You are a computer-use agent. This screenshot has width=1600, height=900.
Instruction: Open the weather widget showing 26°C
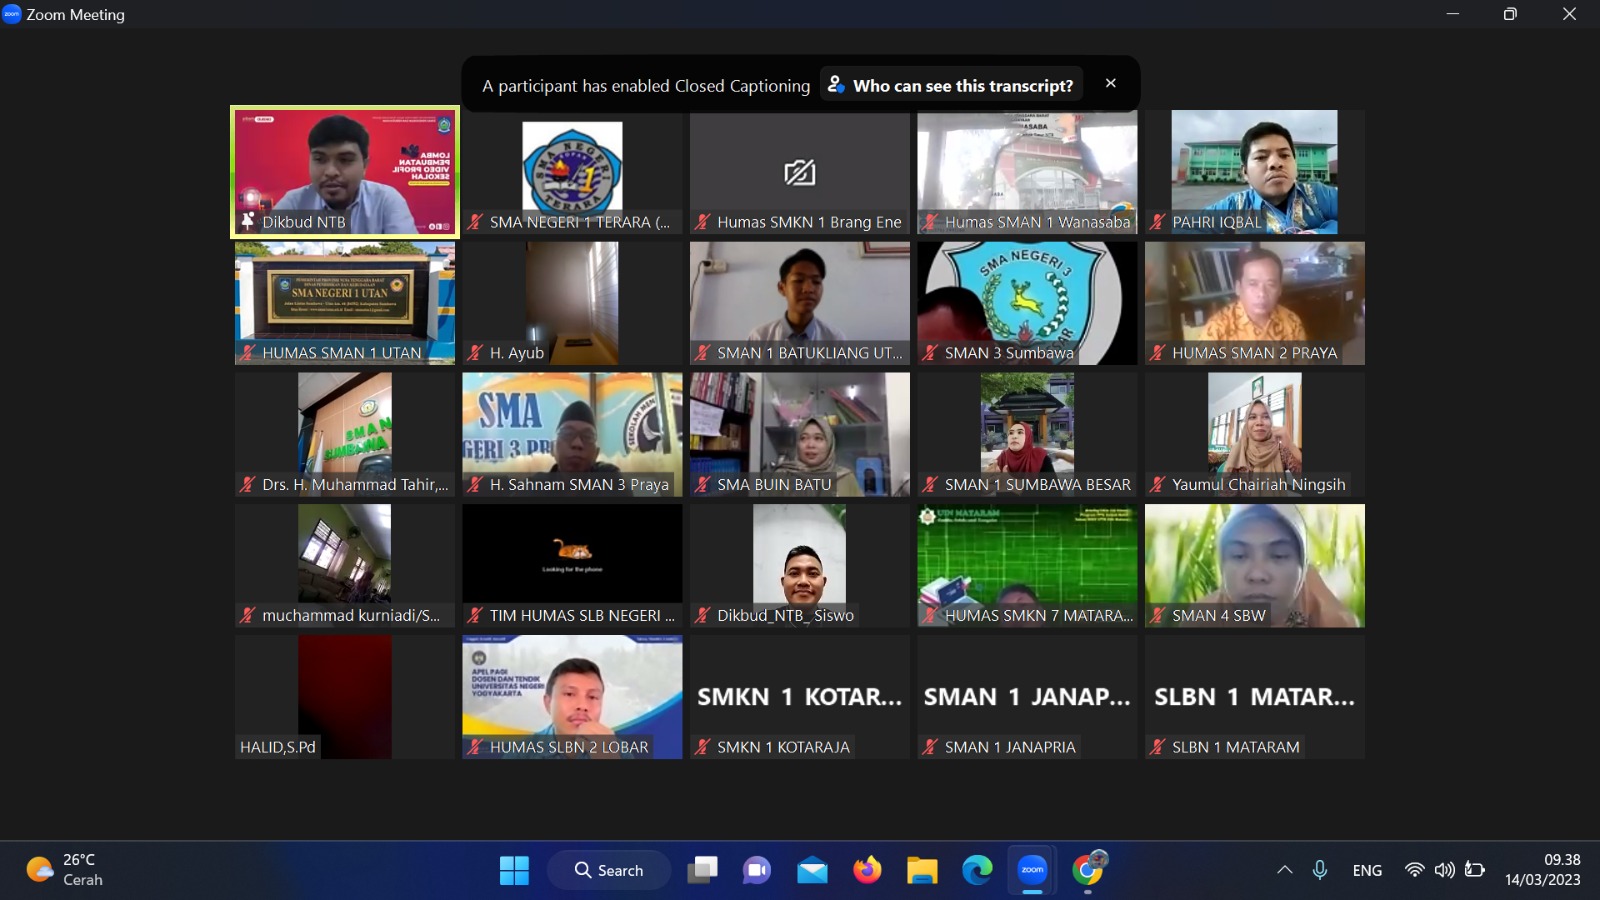65,870
